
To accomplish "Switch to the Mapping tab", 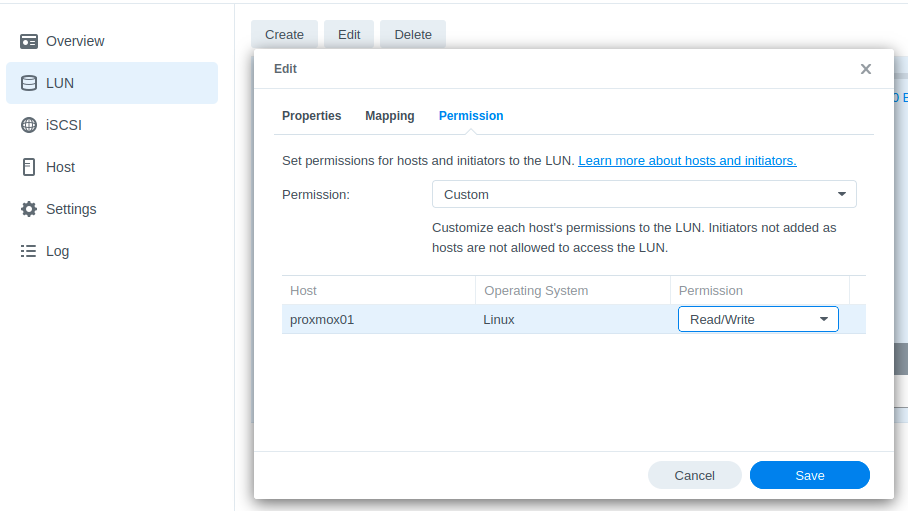I will 389,116.
